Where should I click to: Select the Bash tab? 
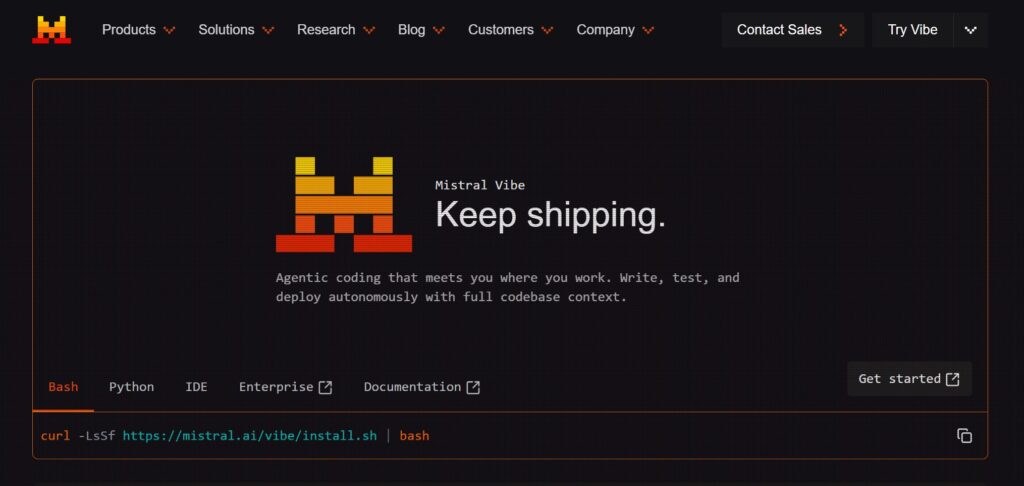point(63,387)
